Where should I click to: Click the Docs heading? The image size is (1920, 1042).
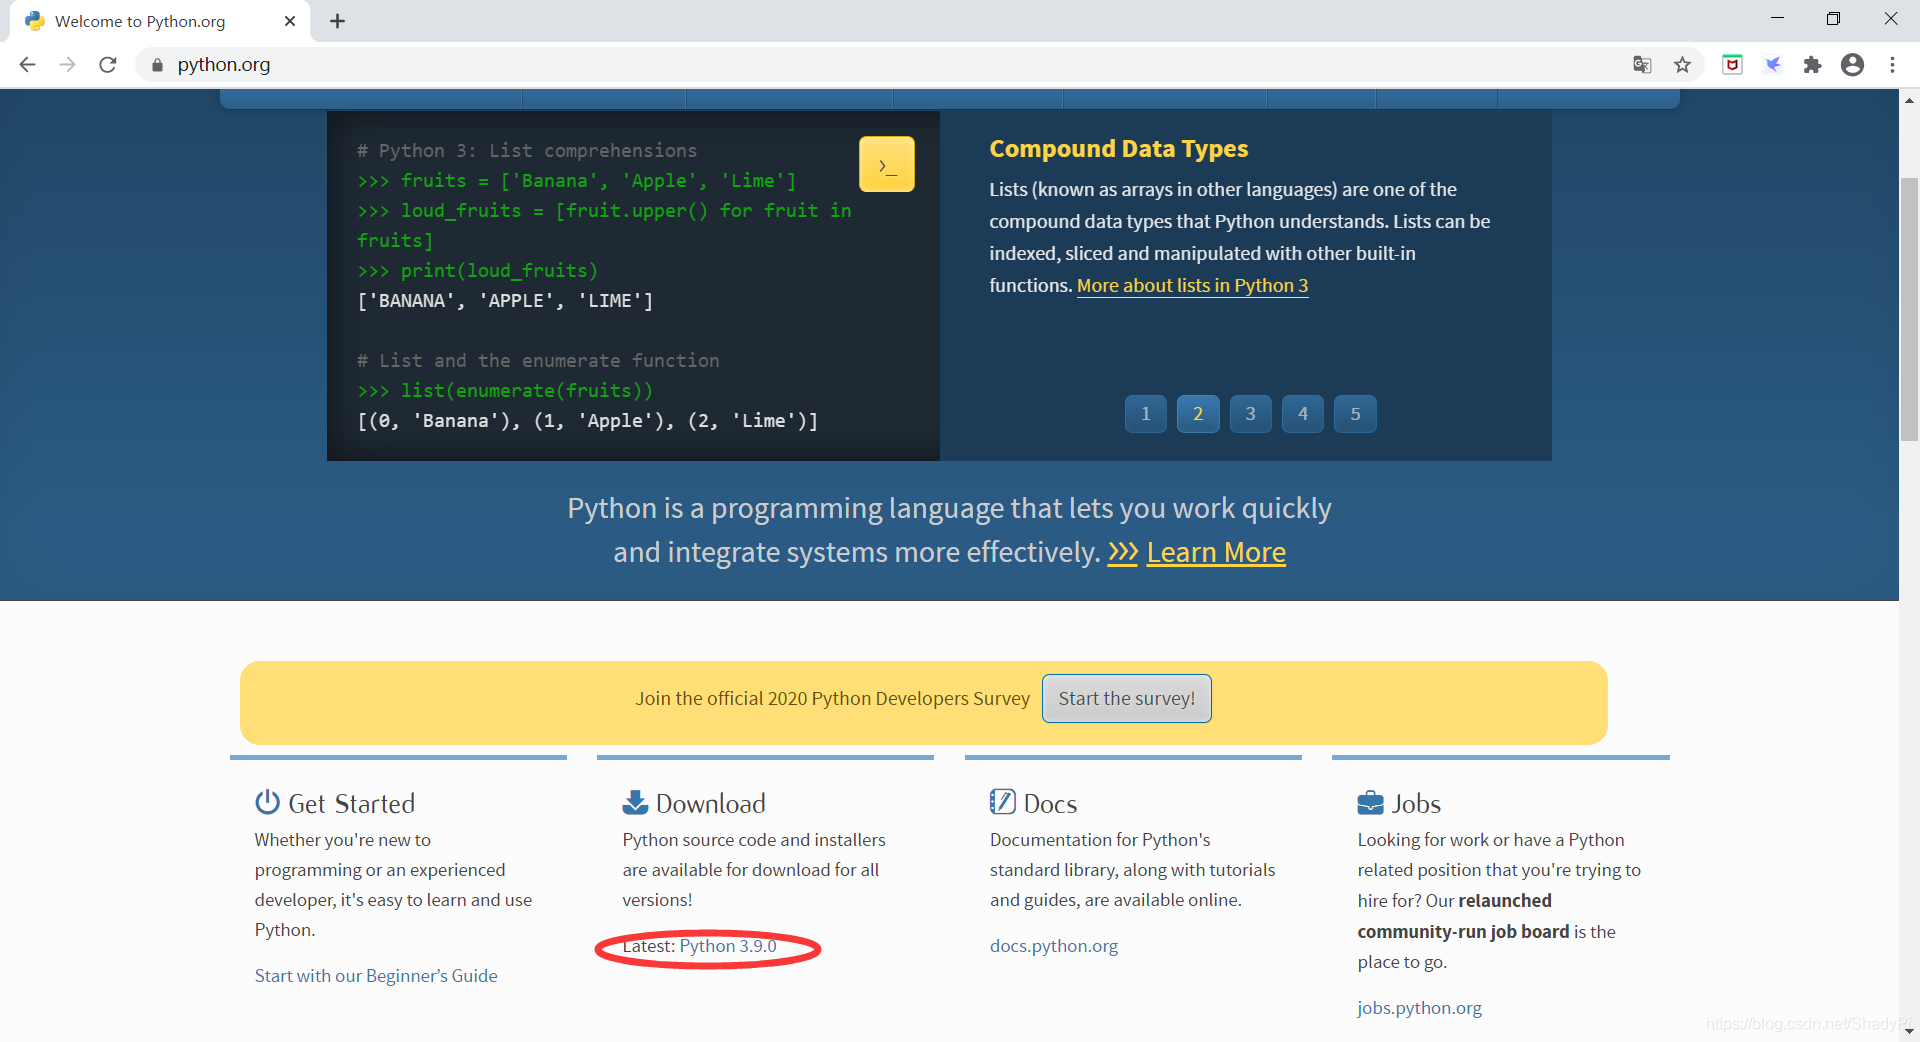1050,804
